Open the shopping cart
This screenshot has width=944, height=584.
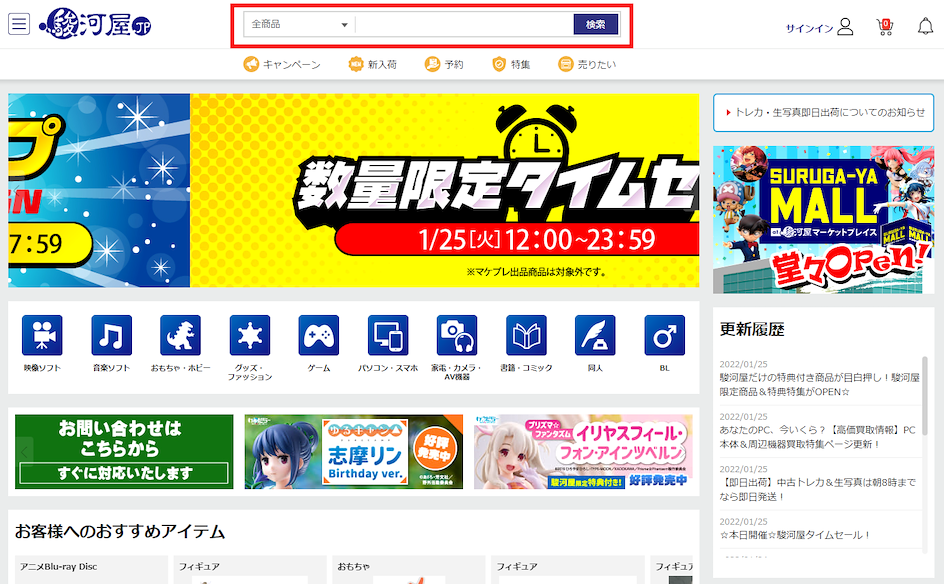(884, 26)
